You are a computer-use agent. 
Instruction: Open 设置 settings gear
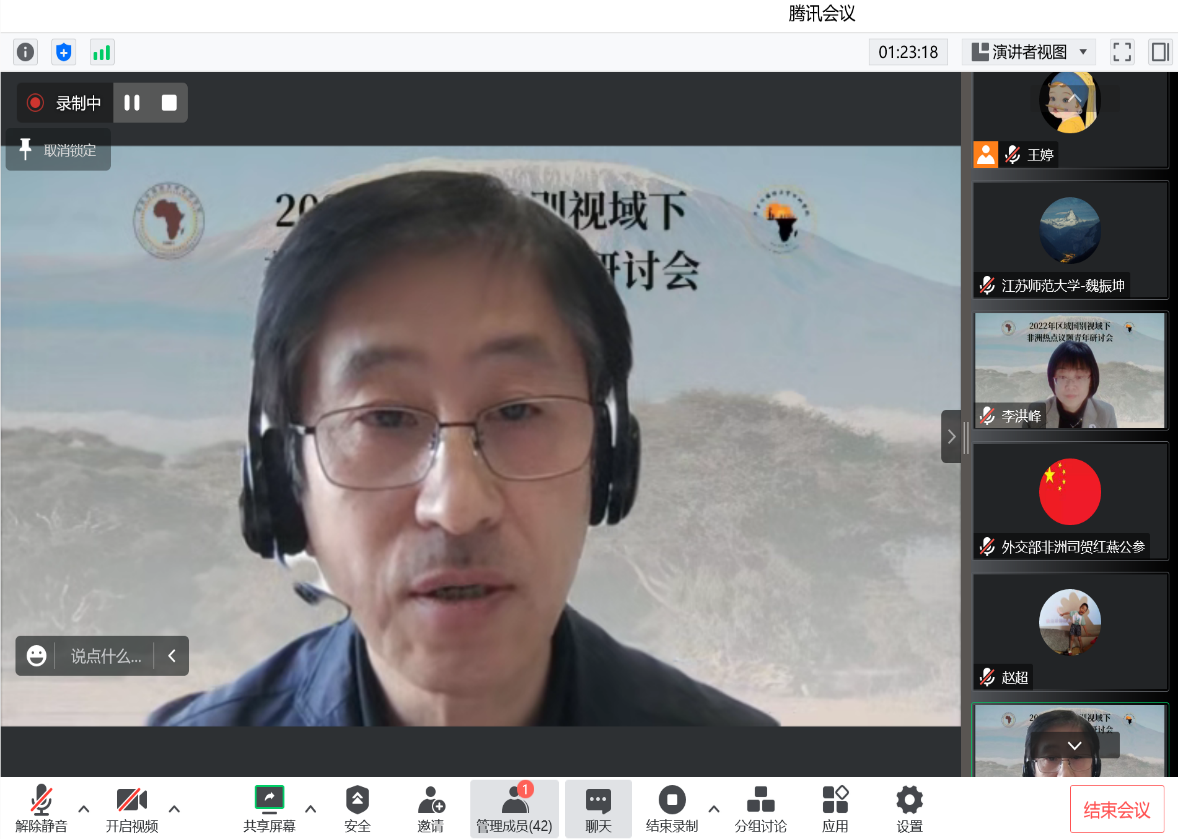[909, 808]
